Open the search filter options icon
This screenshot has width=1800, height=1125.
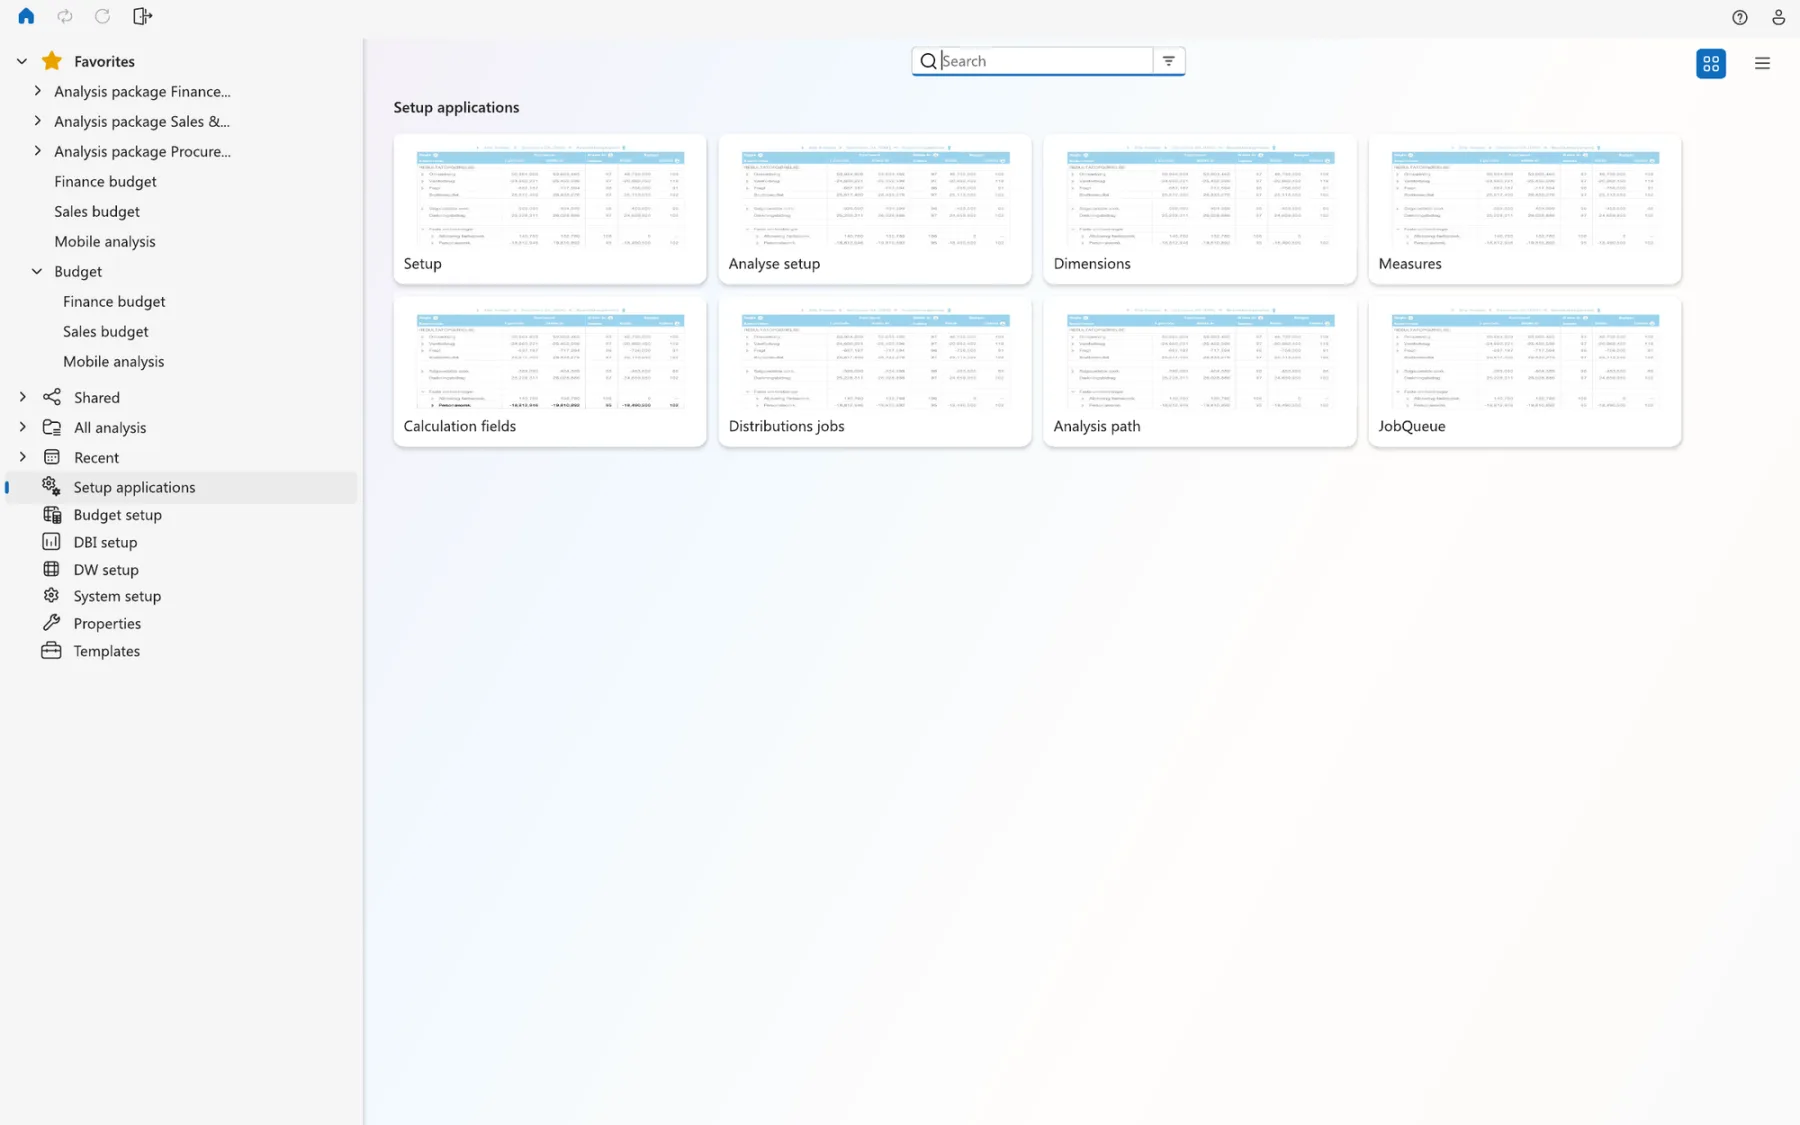click(x=1168, y=61)
